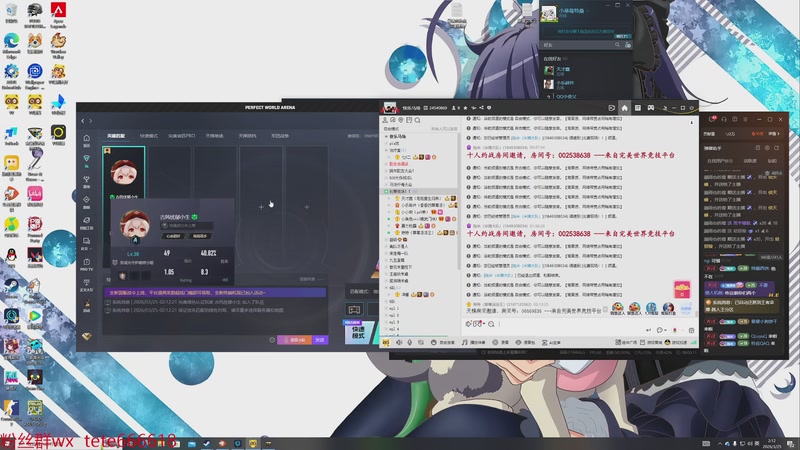Image resolution: width=800 pixels, height=450 pixels.
Task: Open the Apex Legends desktop shortcut
Action: point(58,15)
